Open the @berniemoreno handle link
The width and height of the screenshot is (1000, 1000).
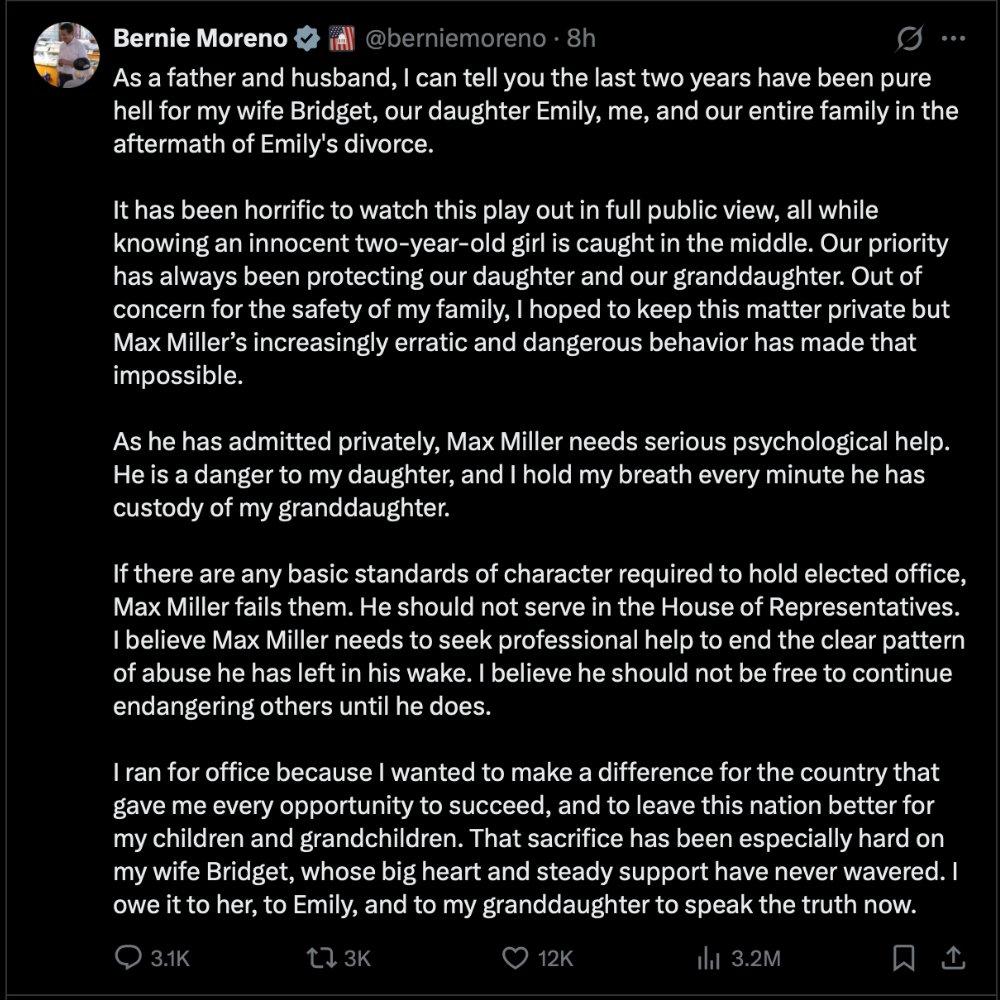coord(455,39)
